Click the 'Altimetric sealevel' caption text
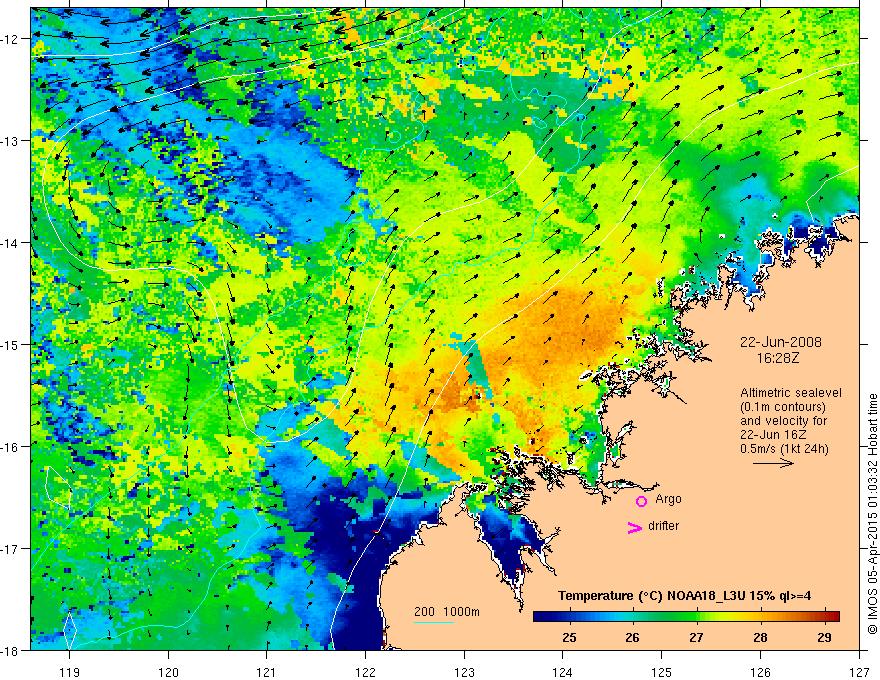The image size is (880, 680). pos(791,393)
